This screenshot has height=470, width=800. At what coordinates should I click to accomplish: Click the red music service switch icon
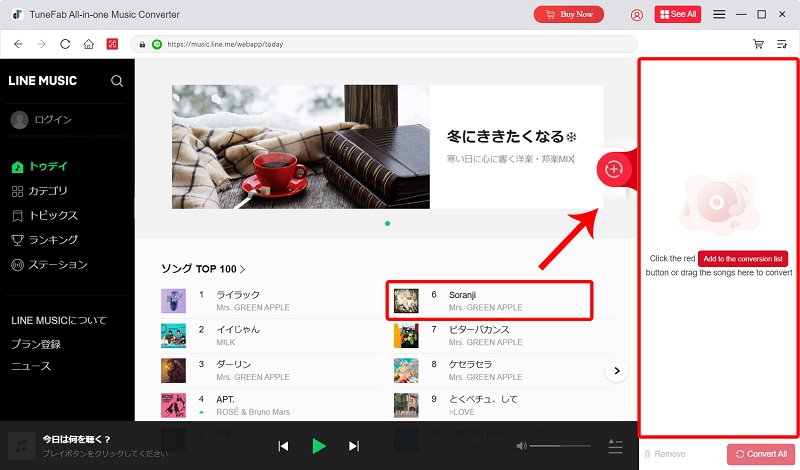pyautogui.click(x=113, y=44)
